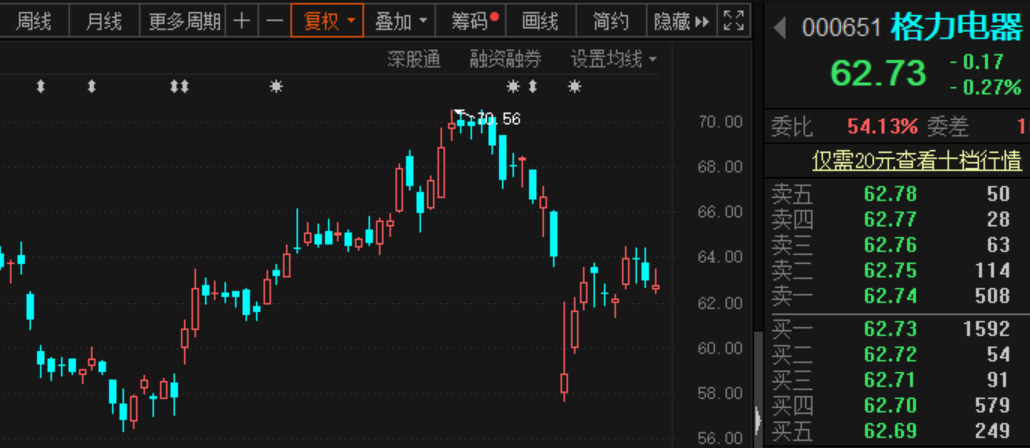The width and height of the screenshot is (1030, 448).
Task: Click the first double-arrow marker above the chart
Action: 41,87
